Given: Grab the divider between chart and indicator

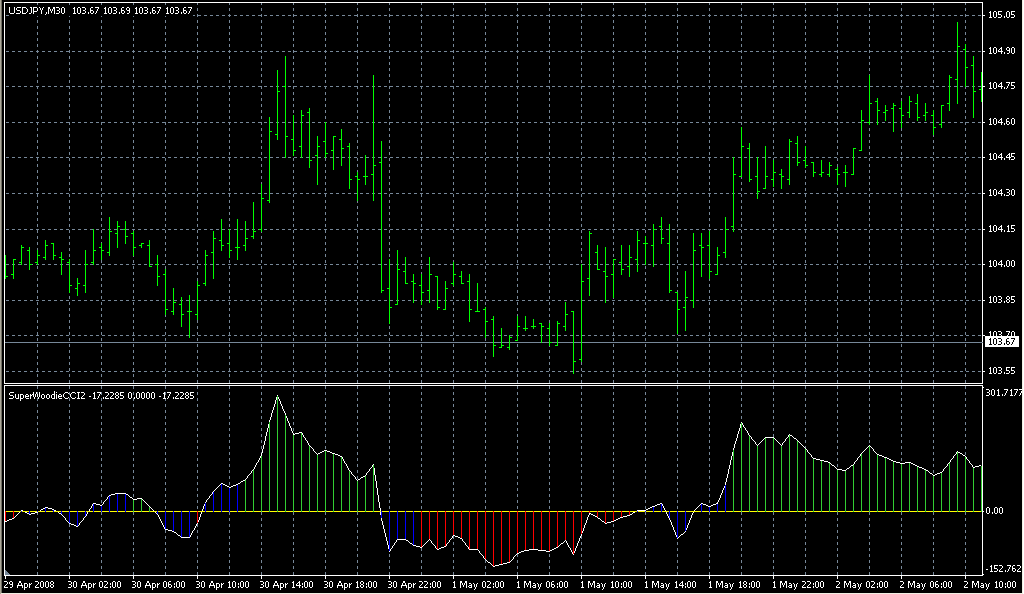Looking at the screenshot, I should [x=500, y=383].
